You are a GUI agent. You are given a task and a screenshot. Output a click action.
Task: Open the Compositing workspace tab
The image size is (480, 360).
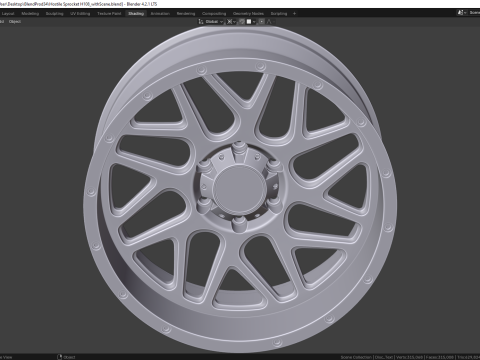214,14
